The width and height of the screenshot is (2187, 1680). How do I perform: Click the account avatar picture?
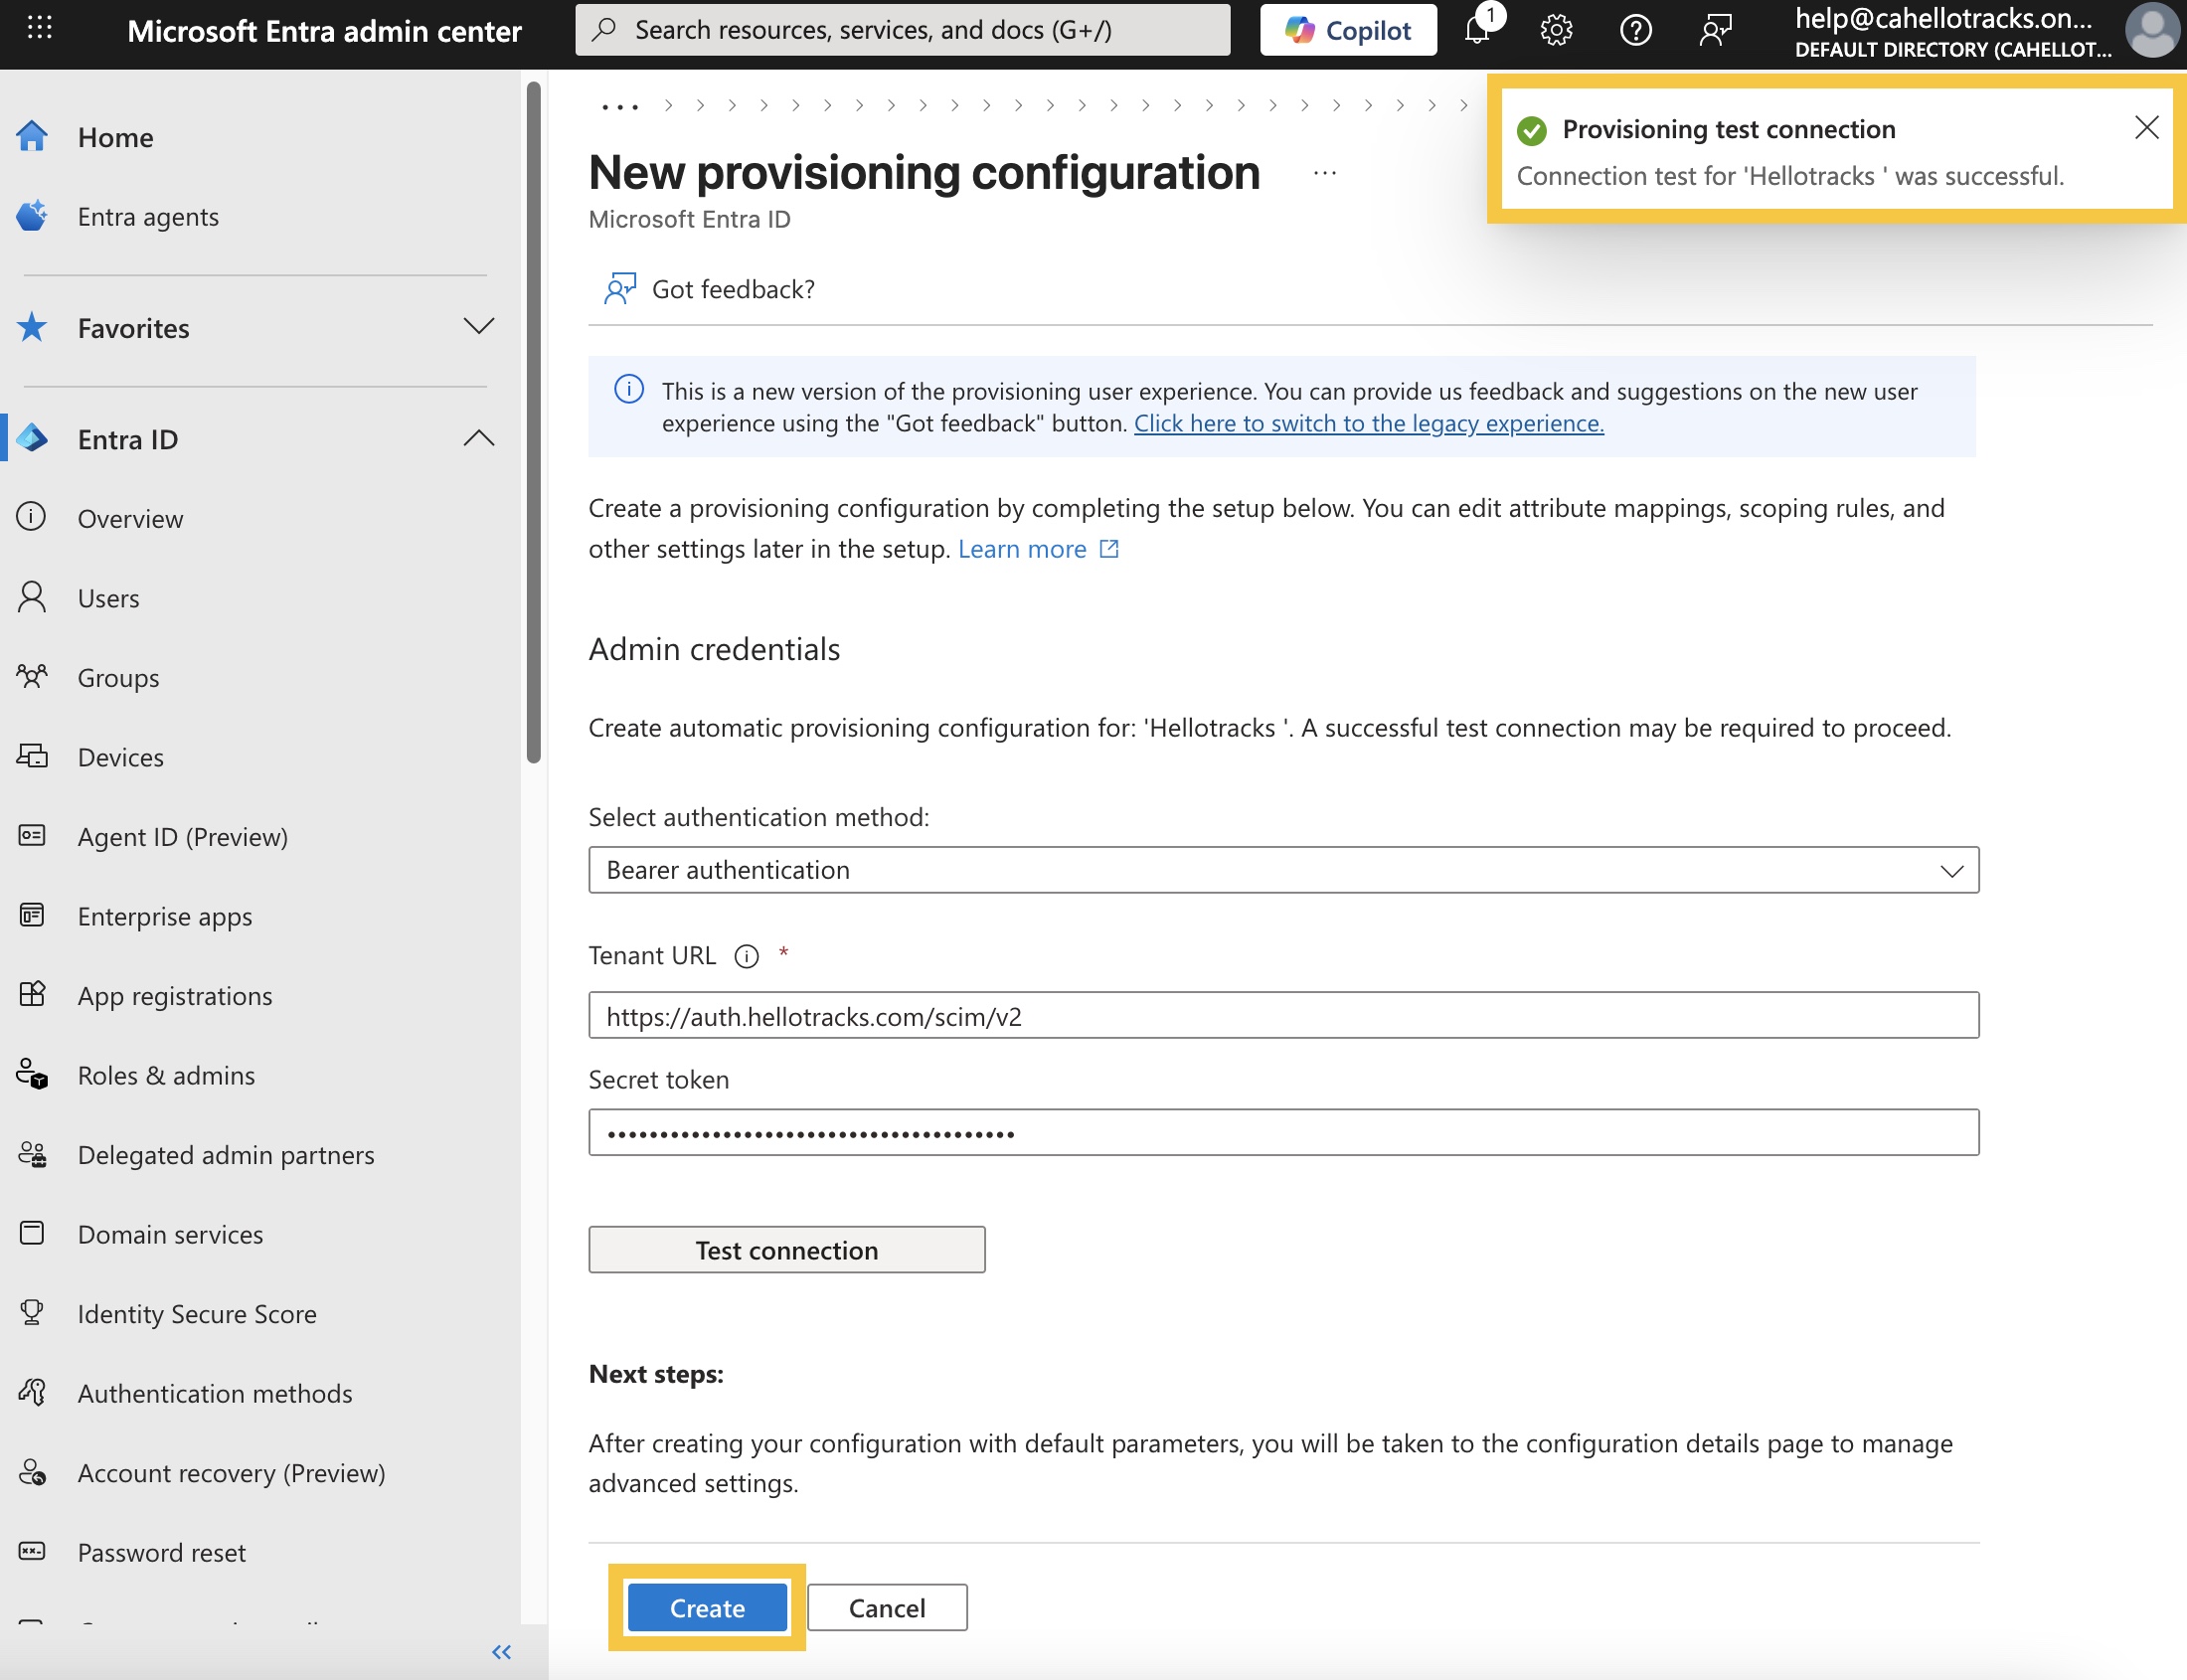pos(2151,31)
